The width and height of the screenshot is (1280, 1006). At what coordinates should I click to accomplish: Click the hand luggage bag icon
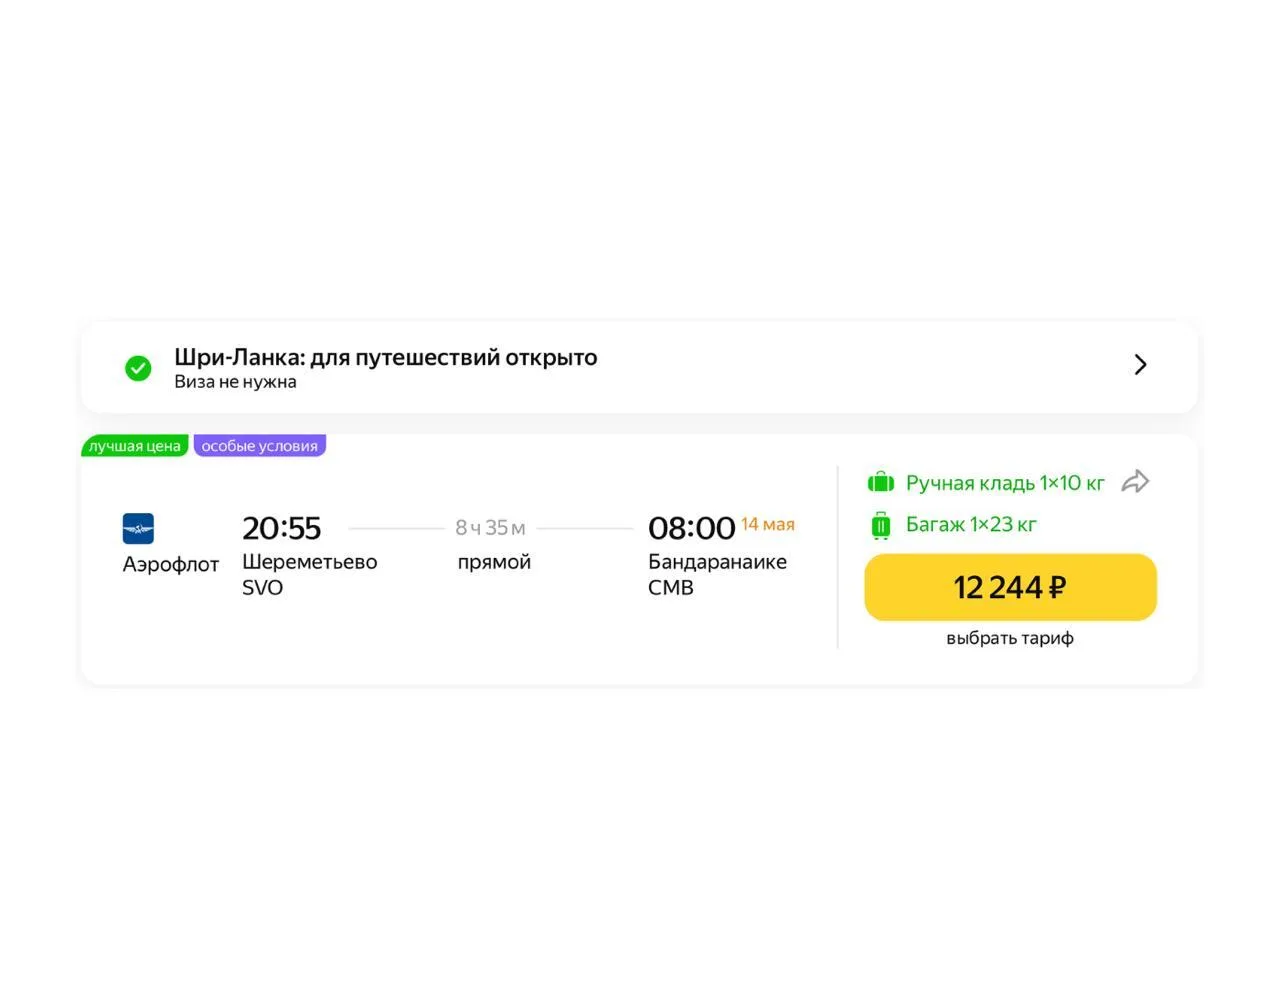pos(881,483)
